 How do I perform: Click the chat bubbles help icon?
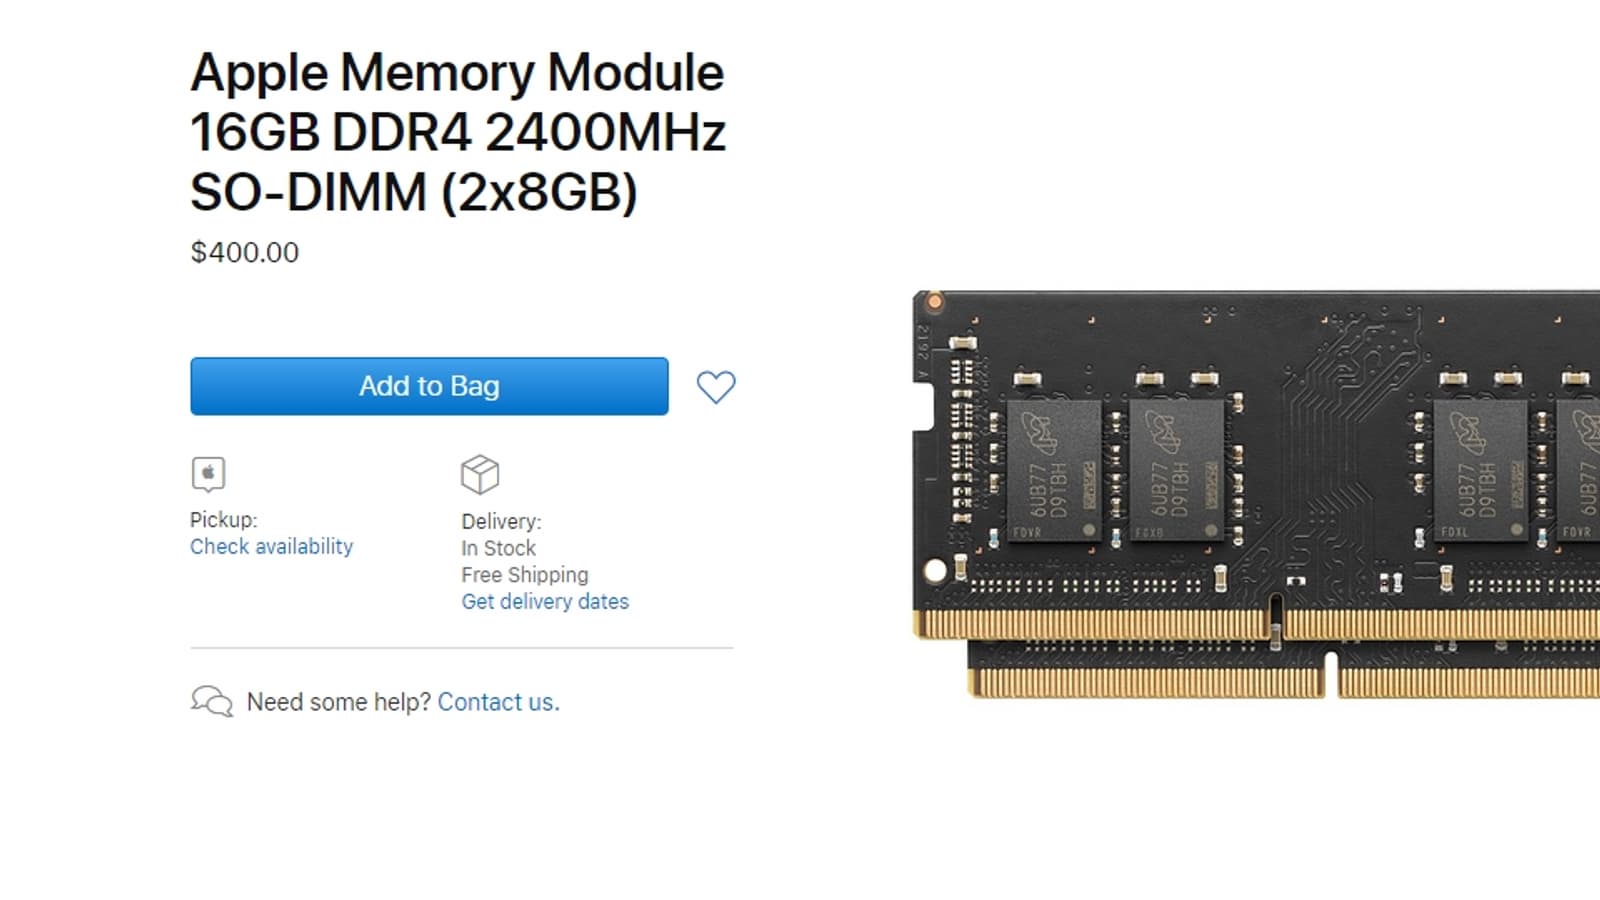211,701
